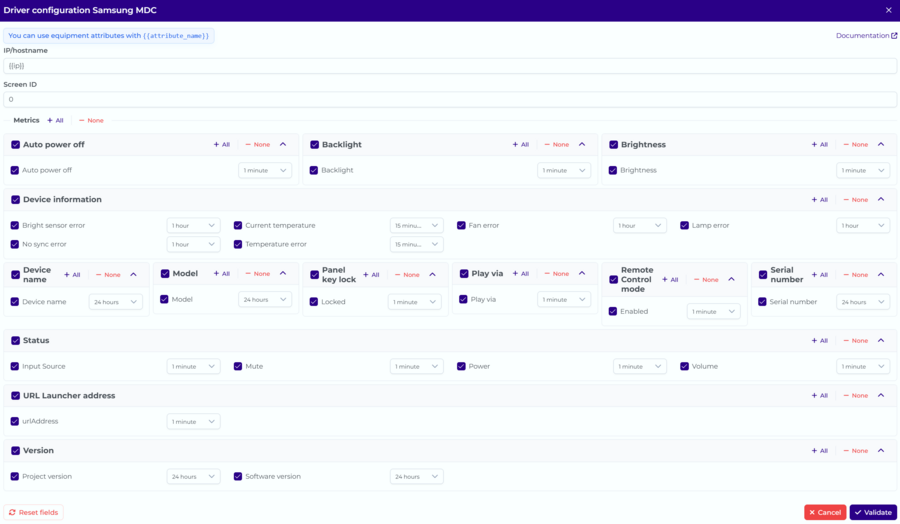Open Auto power off interval dropdown
Image resolution: width=900 pixels, height=524 pixels.
pos(265,170)
